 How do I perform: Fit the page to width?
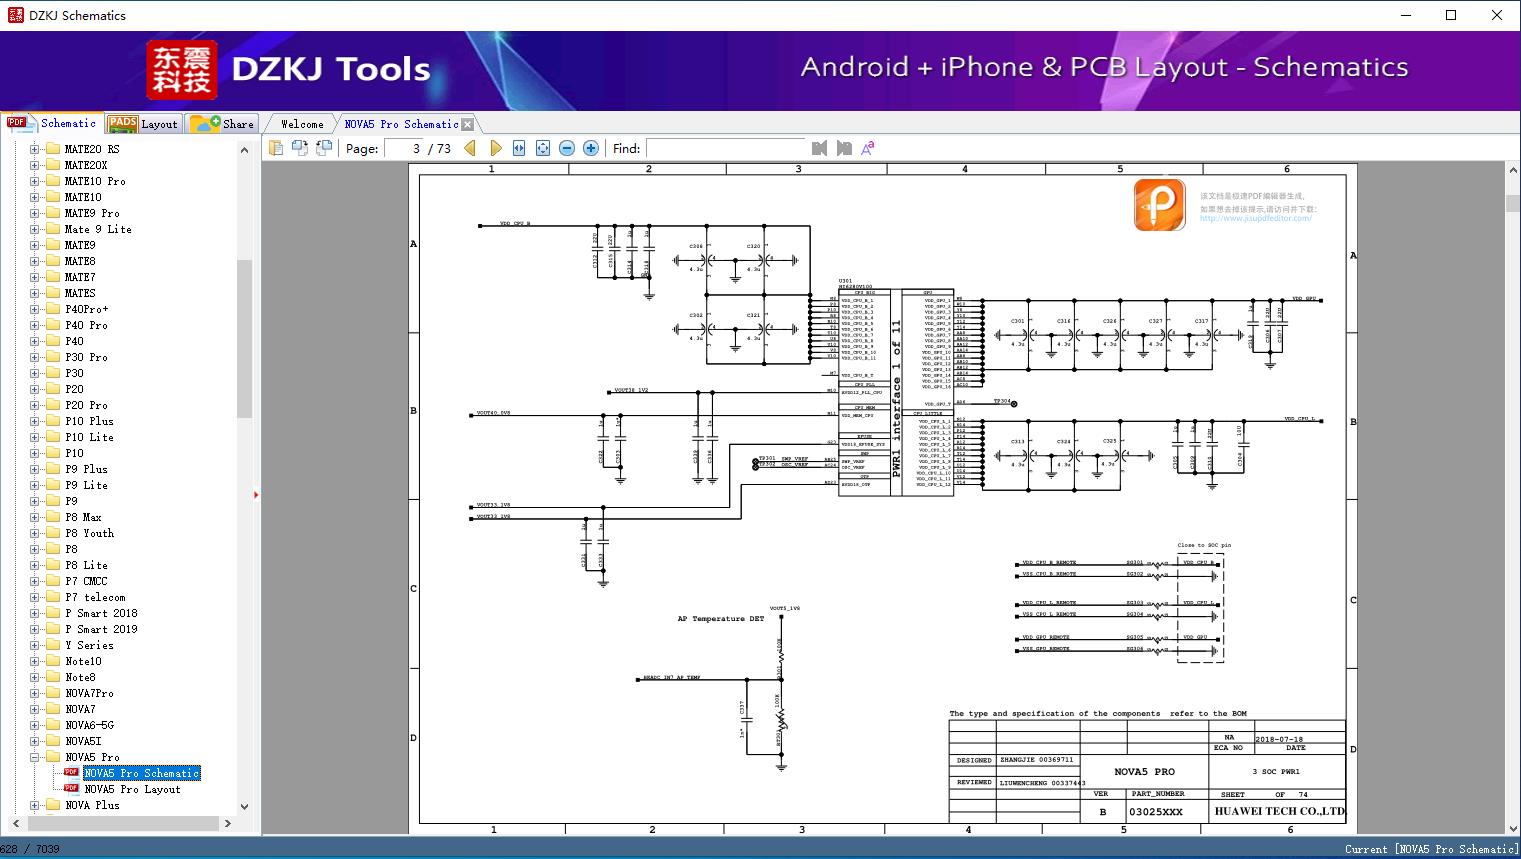[519, 148]
